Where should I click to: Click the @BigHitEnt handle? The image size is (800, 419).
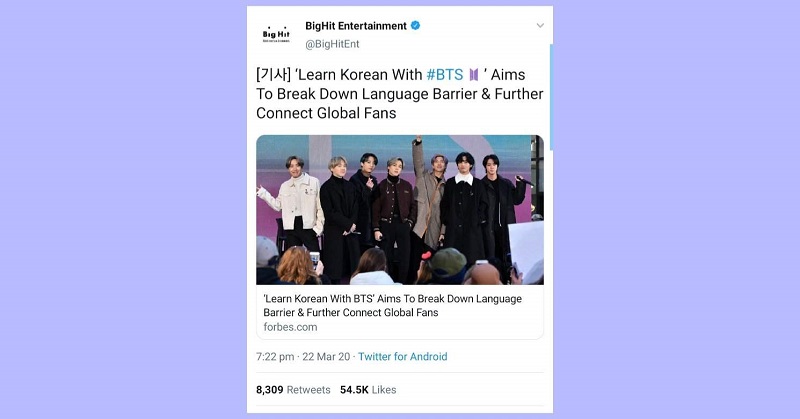pyautogui.click(x=332, y=44)
